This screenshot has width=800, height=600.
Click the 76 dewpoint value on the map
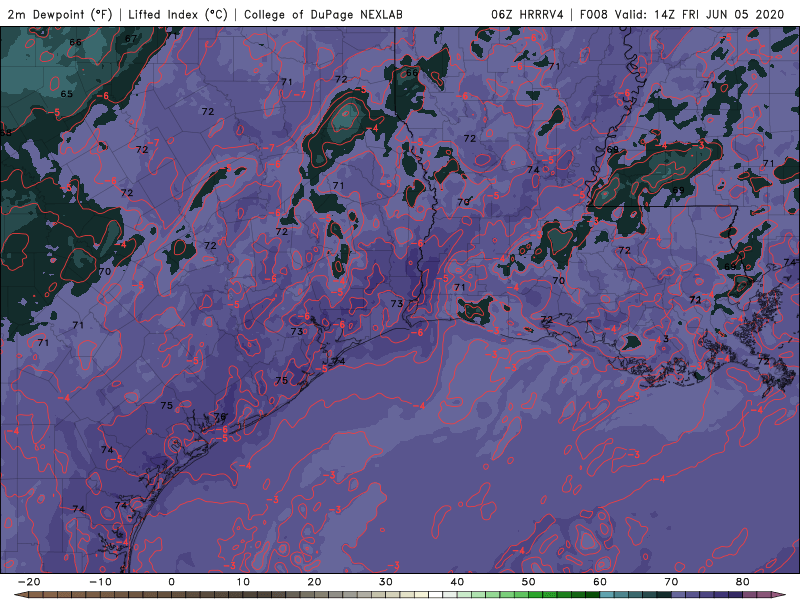point(219,417)
